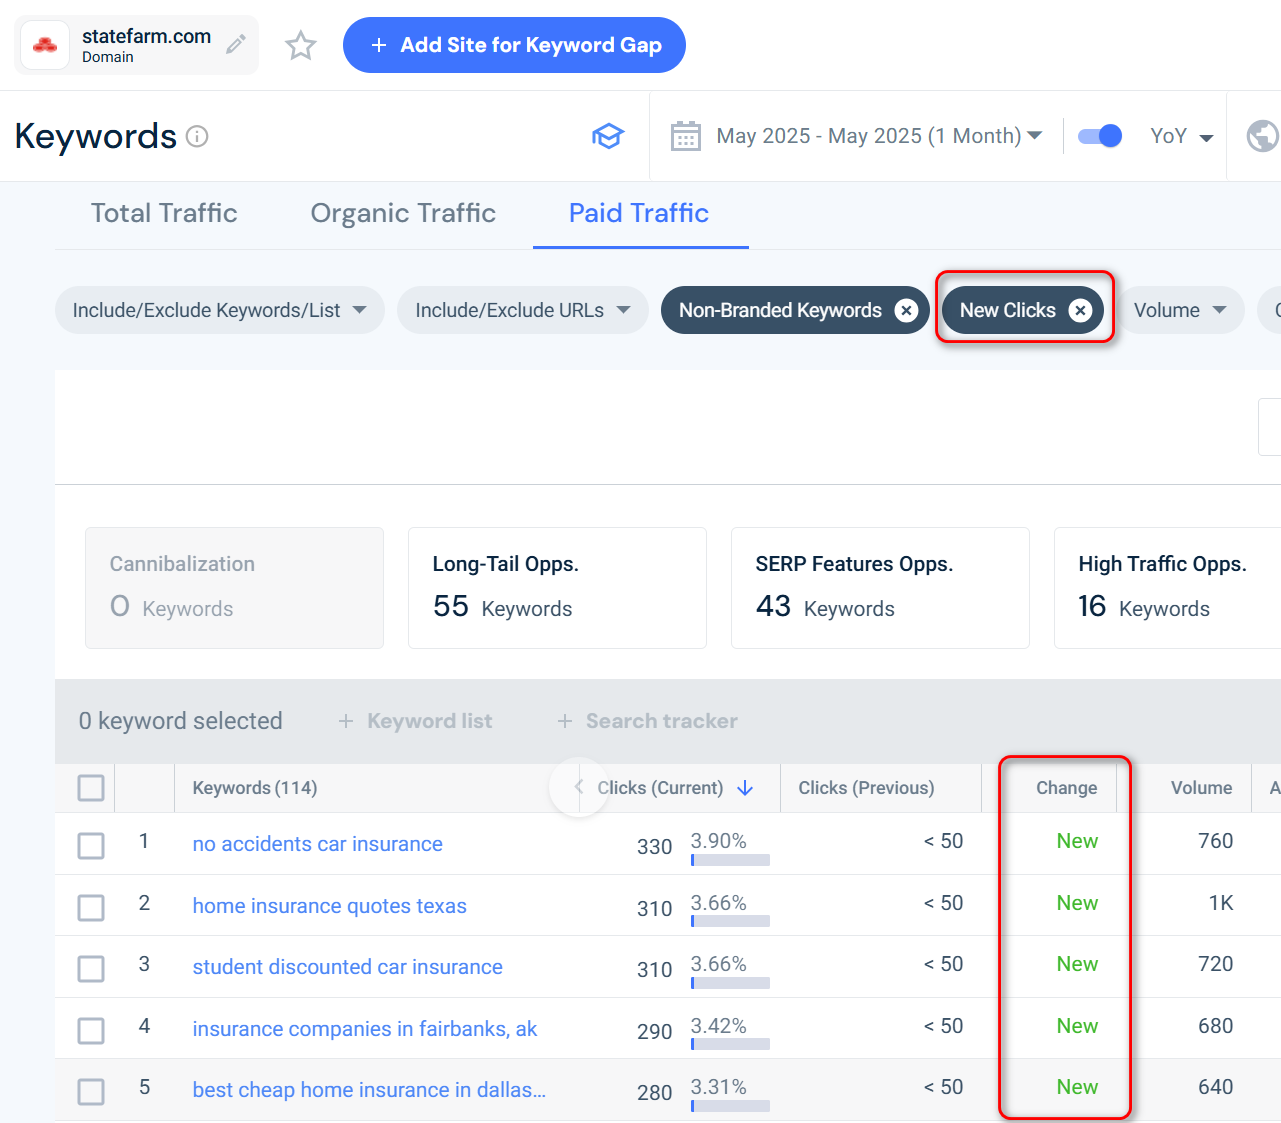The width and height of the screenshot is (1281, 1123).
Task: Click the pencil edit icon beside statefarm.com
Action: [x=236, y=44]
